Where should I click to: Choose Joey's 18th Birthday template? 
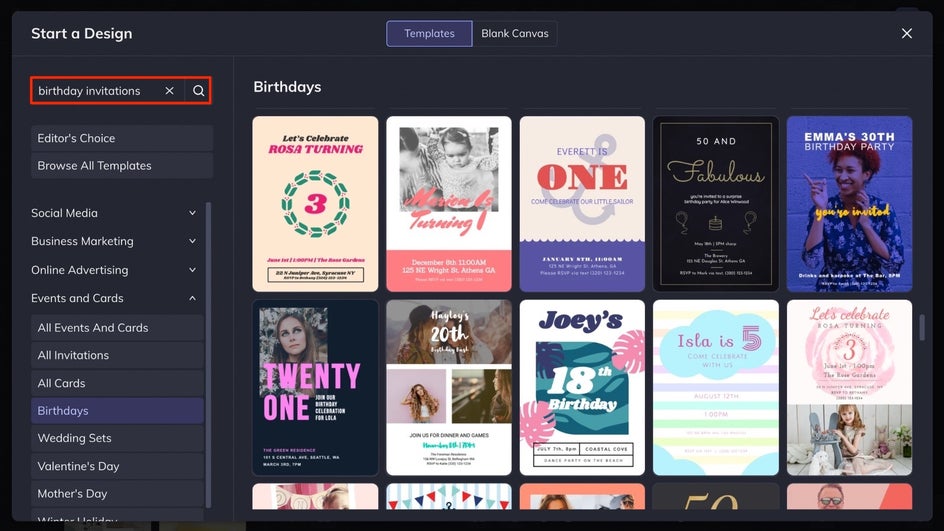click(582, 388)
